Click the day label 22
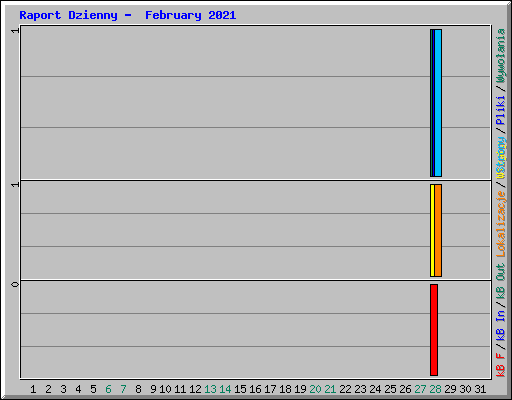Screen dimensions: 512x400 (x=345, y=389)
